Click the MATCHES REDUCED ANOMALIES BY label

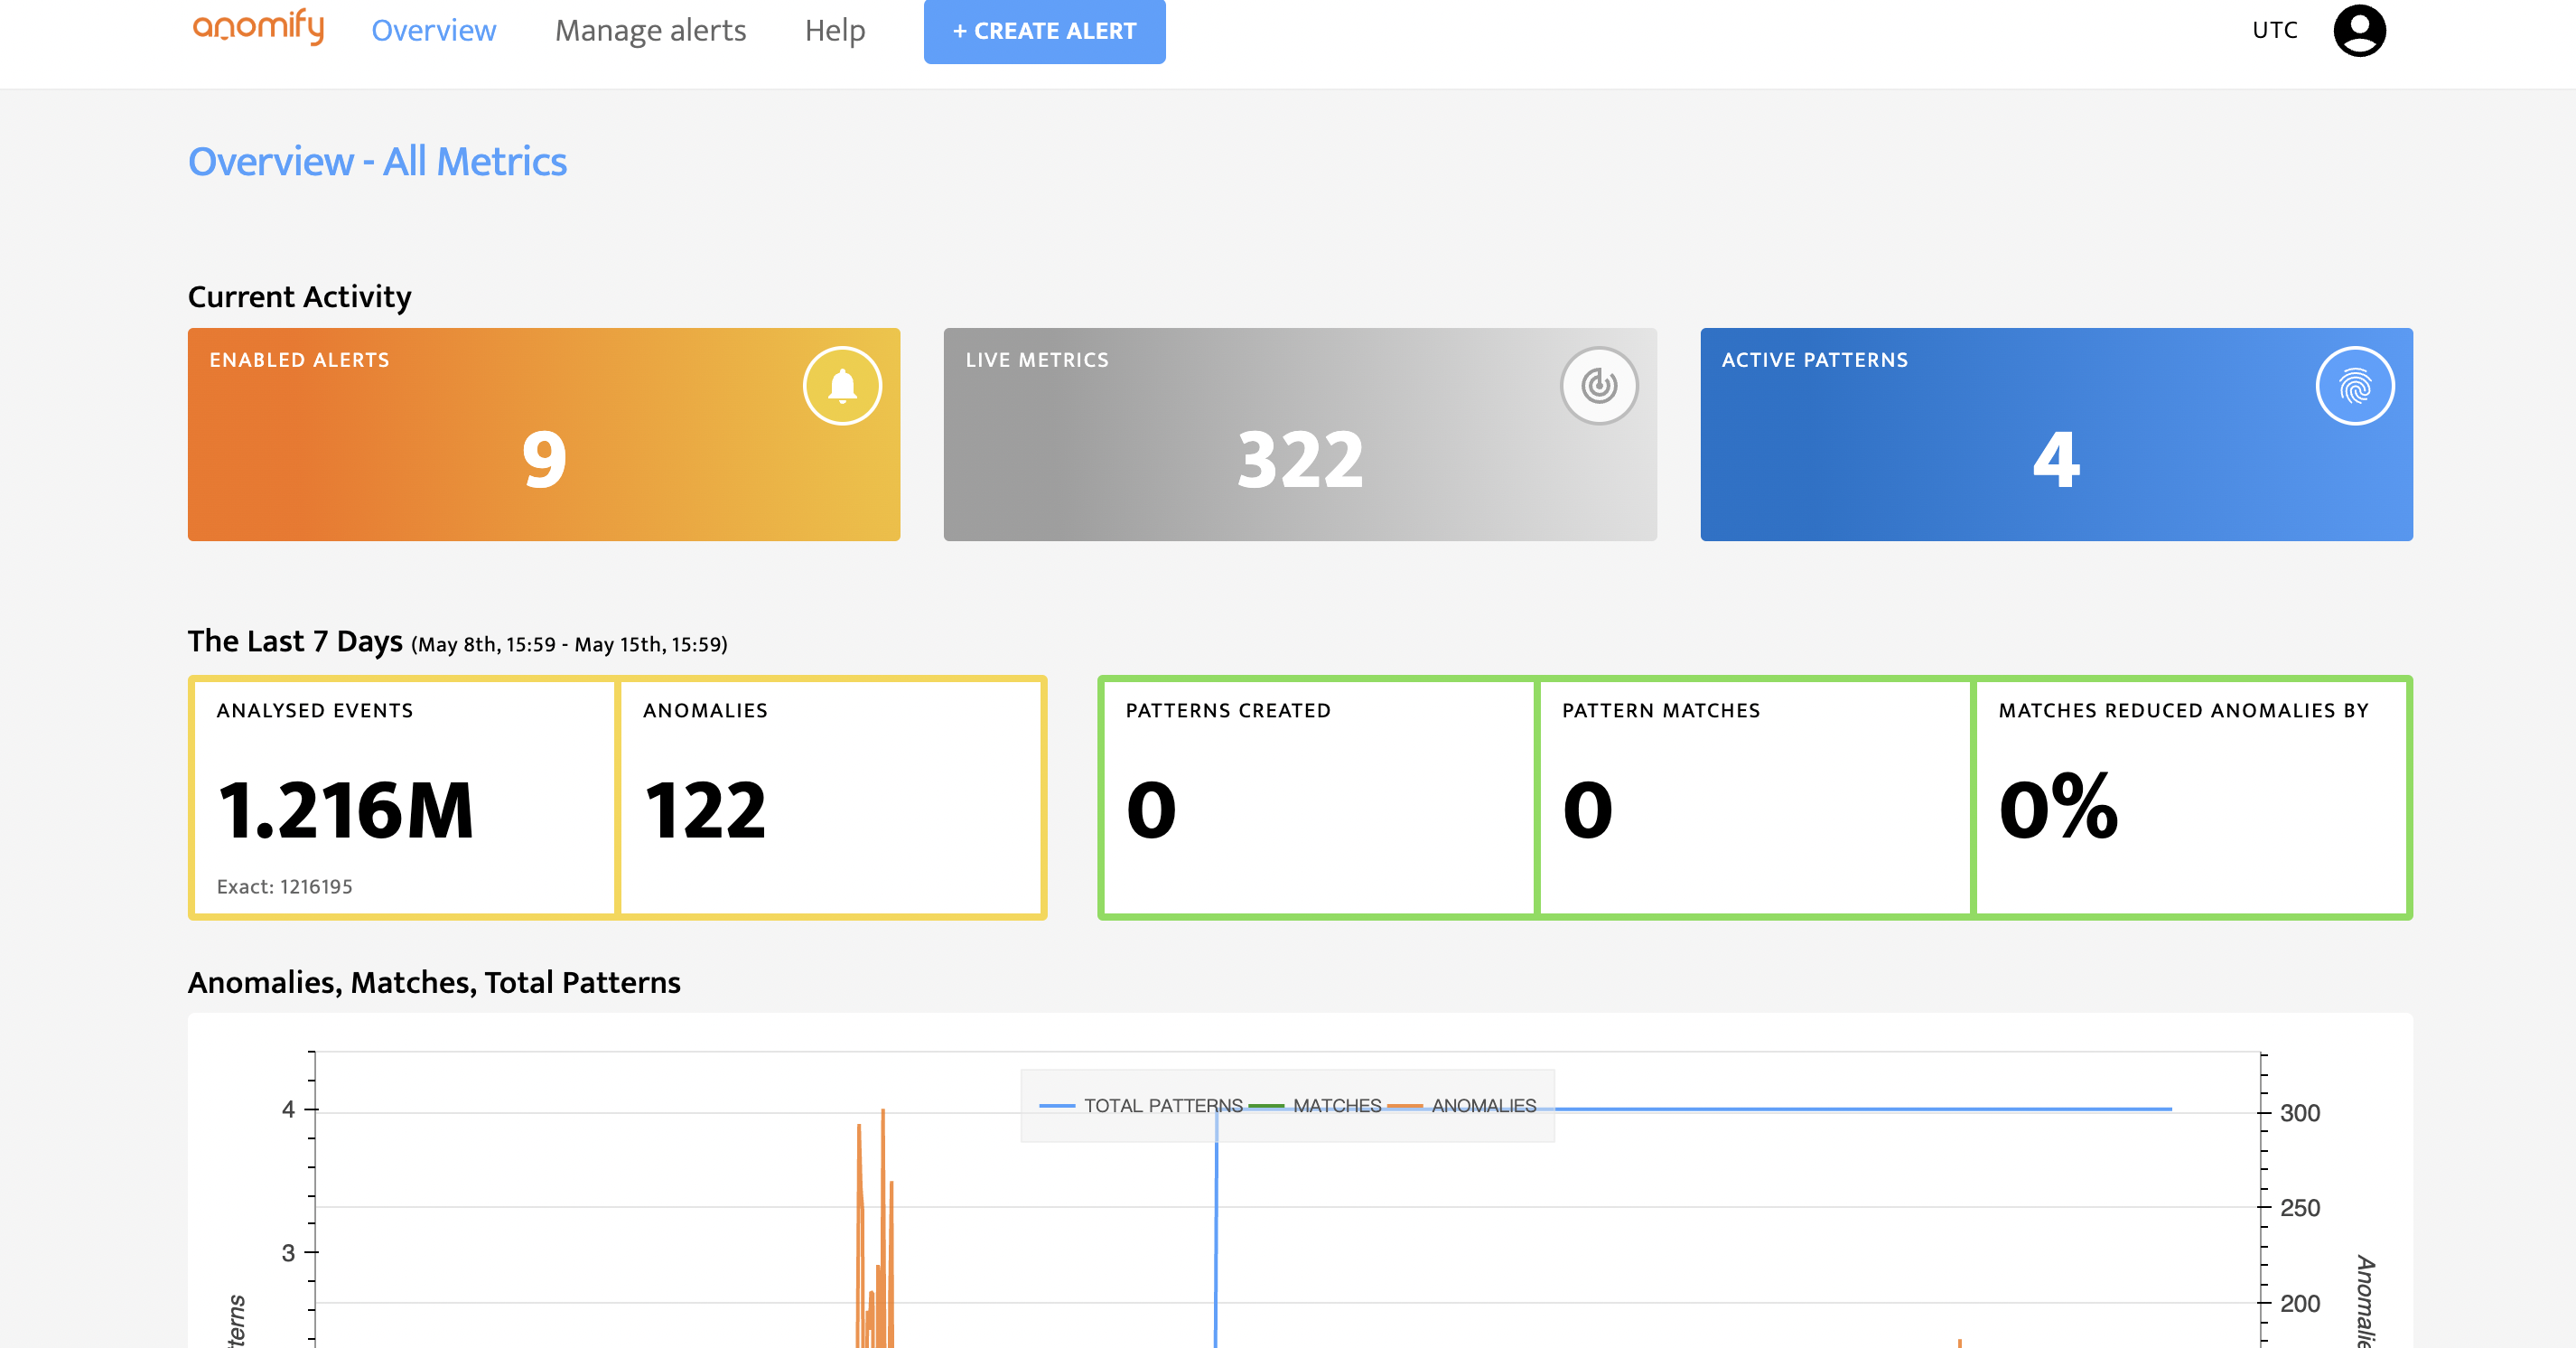2183,710
